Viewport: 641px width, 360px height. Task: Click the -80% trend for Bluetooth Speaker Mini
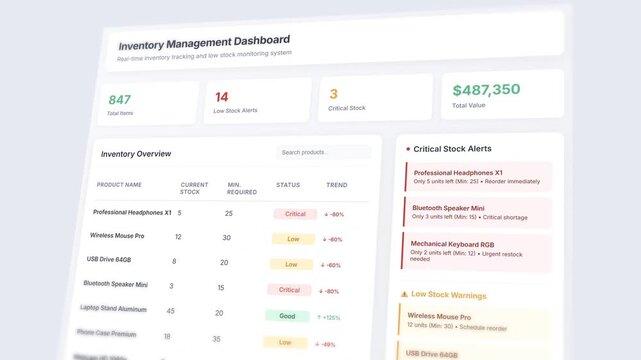click(329, 291)
